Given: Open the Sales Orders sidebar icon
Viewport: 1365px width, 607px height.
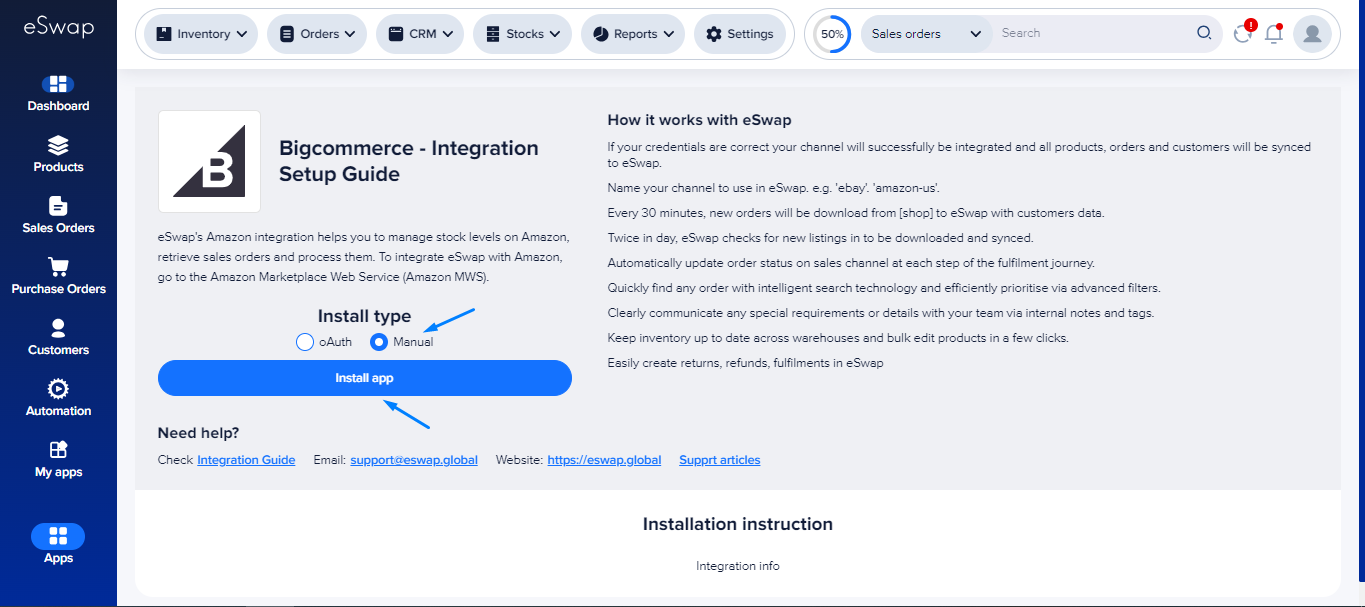Looking at the screenshot, I should (x=58, y=207).
